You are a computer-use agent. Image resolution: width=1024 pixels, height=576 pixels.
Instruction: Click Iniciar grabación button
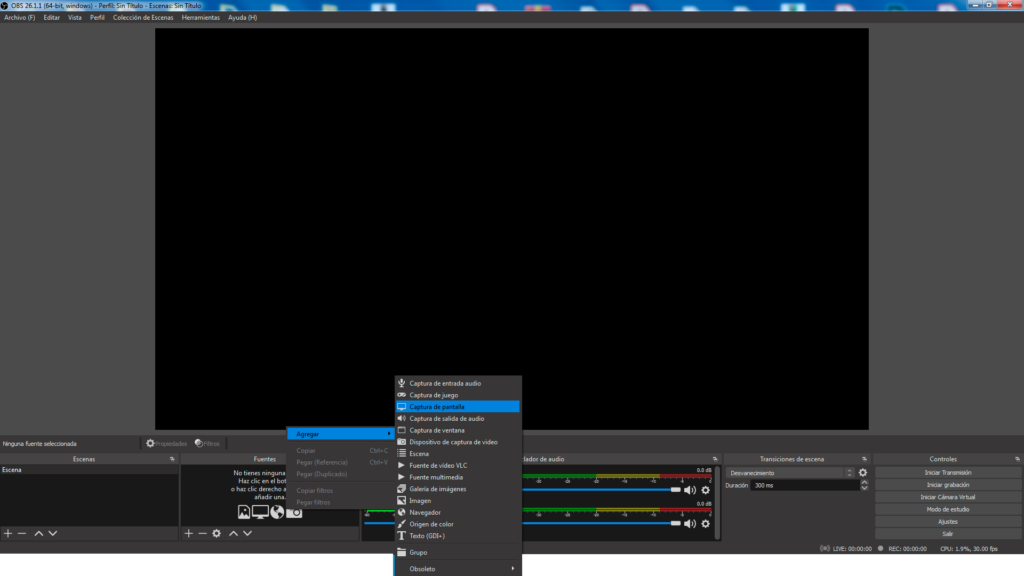(948, 485)
